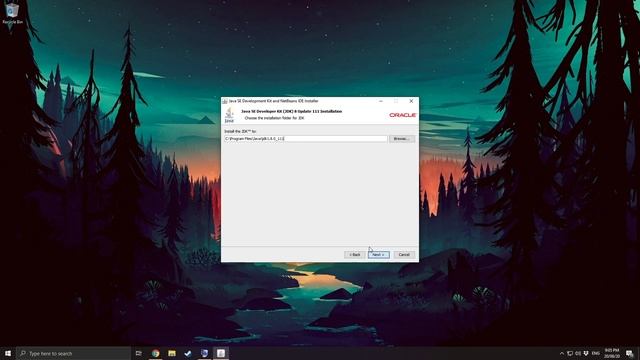This screenshot has width=640, height=360.
Task: Close the Java installer window
Action: [411, 101]
